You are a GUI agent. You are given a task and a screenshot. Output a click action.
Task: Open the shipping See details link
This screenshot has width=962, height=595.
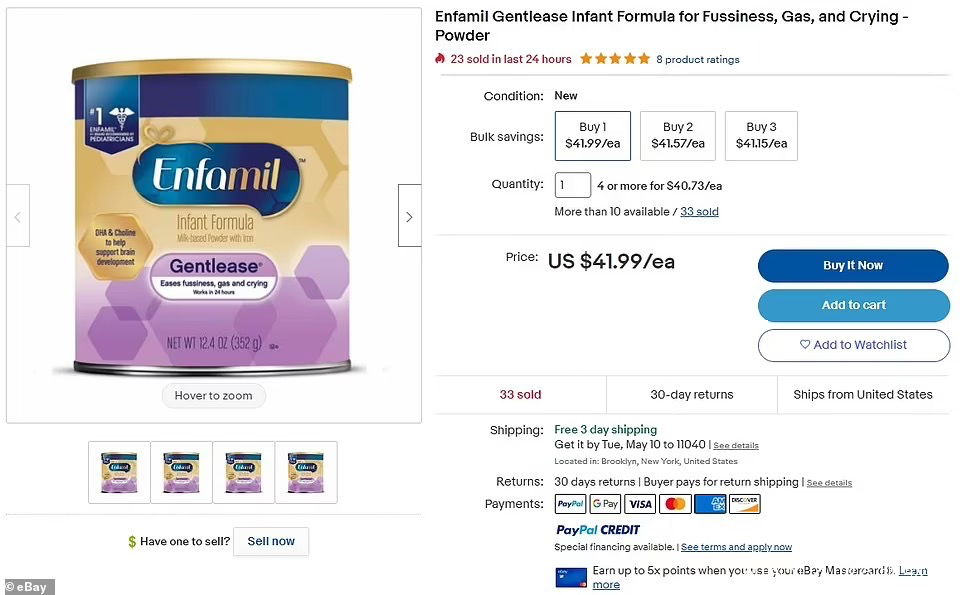coord(736,445)
